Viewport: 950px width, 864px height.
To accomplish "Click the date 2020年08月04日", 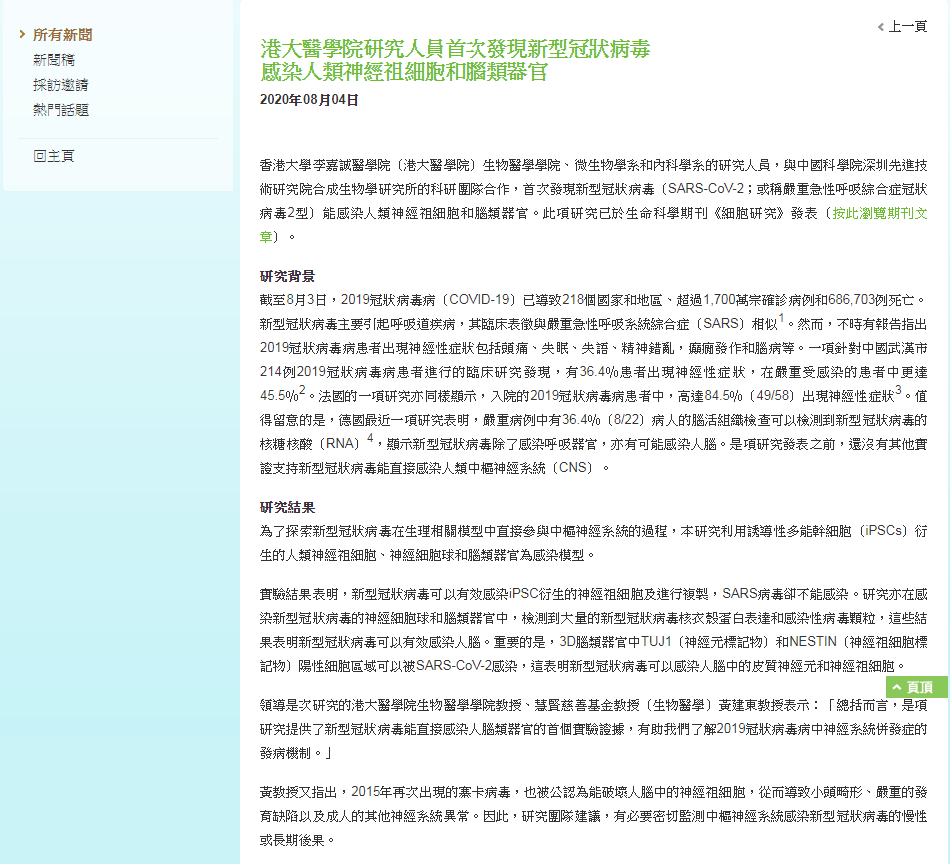I will pos(309,100).
